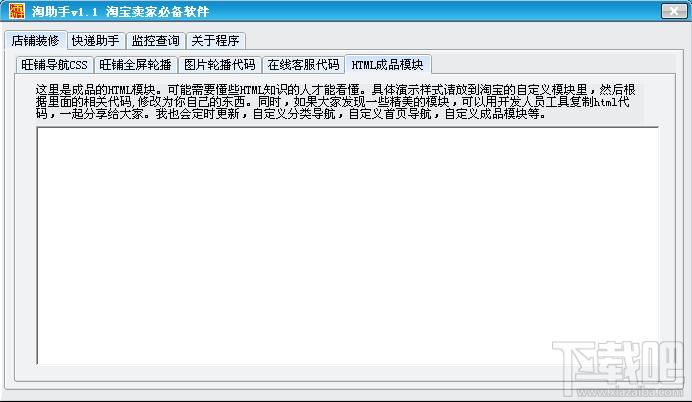Click blank tab strip right of 关于程序
The height and width of the screenshot is (402, 692).
459,41
